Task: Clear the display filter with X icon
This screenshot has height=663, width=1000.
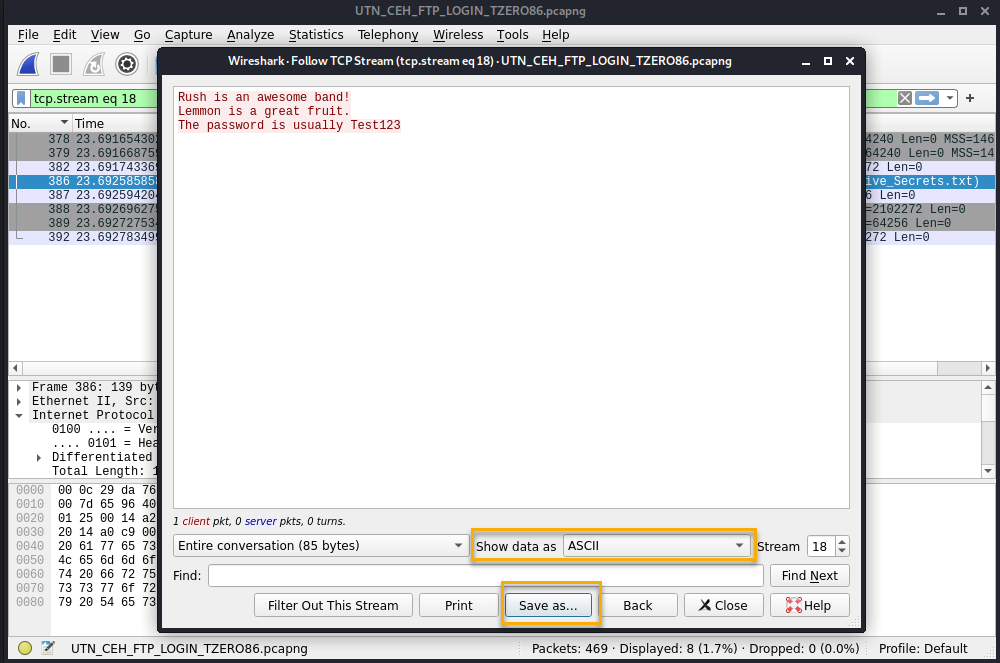Action: tap(904, 98)
